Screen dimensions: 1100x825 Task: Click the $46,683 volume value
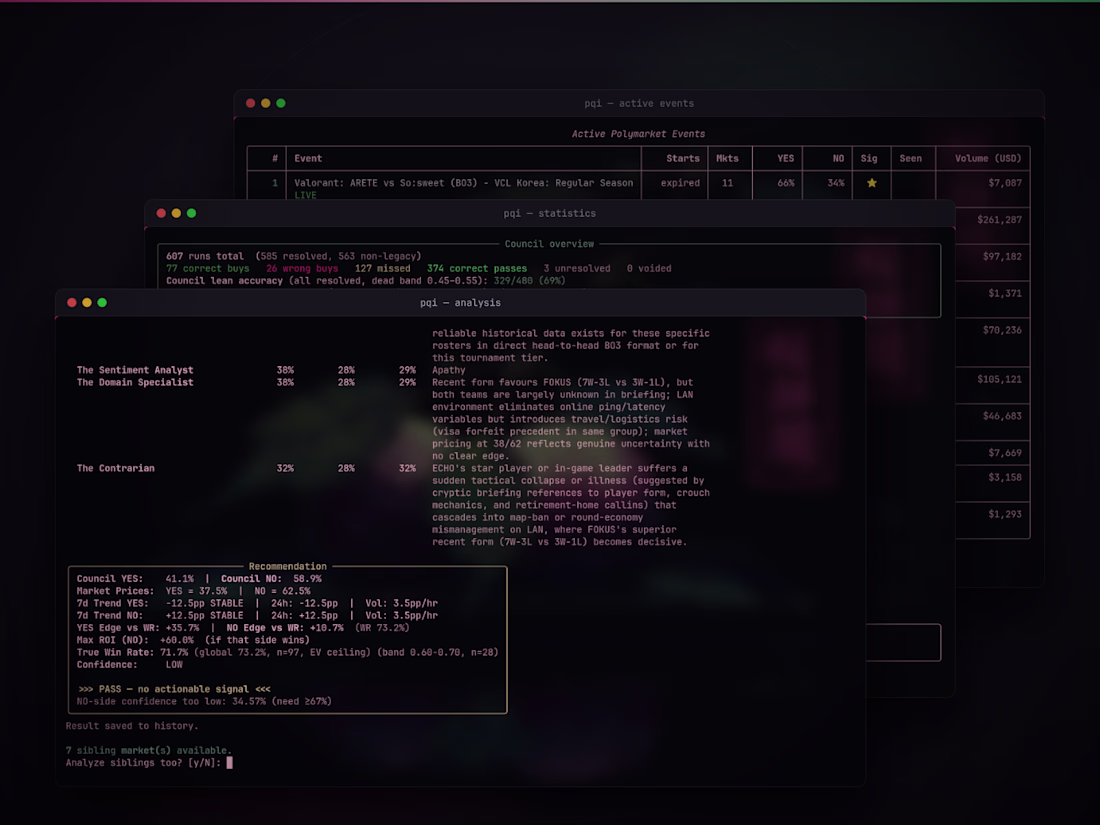[1002, 416]
